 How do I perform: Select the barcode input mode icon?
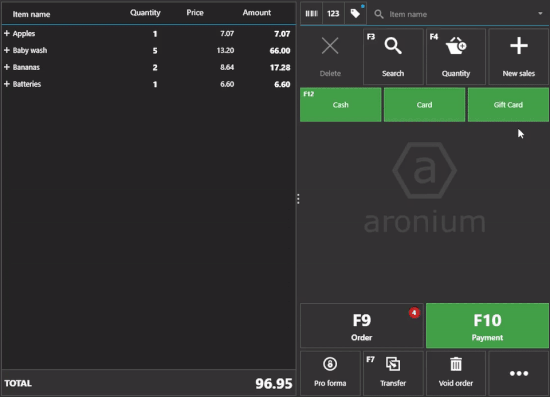pyautogui.click(x=311, y=14)
